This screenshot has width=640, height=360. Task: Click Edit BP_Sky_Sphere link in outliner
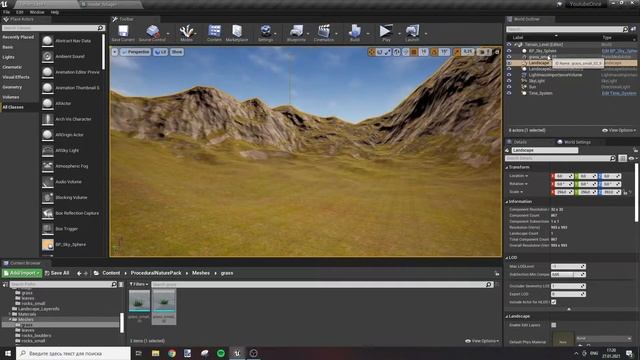click(619, 51)
